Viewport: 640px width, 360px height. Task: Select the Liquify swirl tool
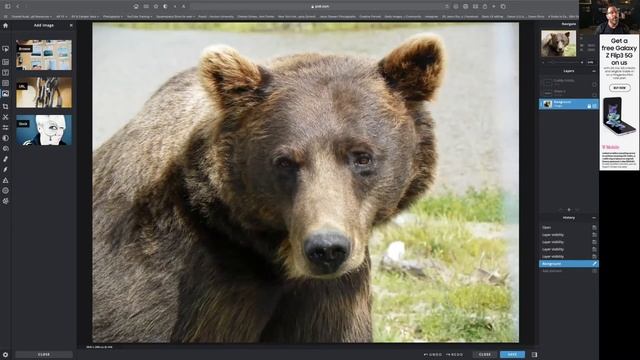(x=5, y=149)
